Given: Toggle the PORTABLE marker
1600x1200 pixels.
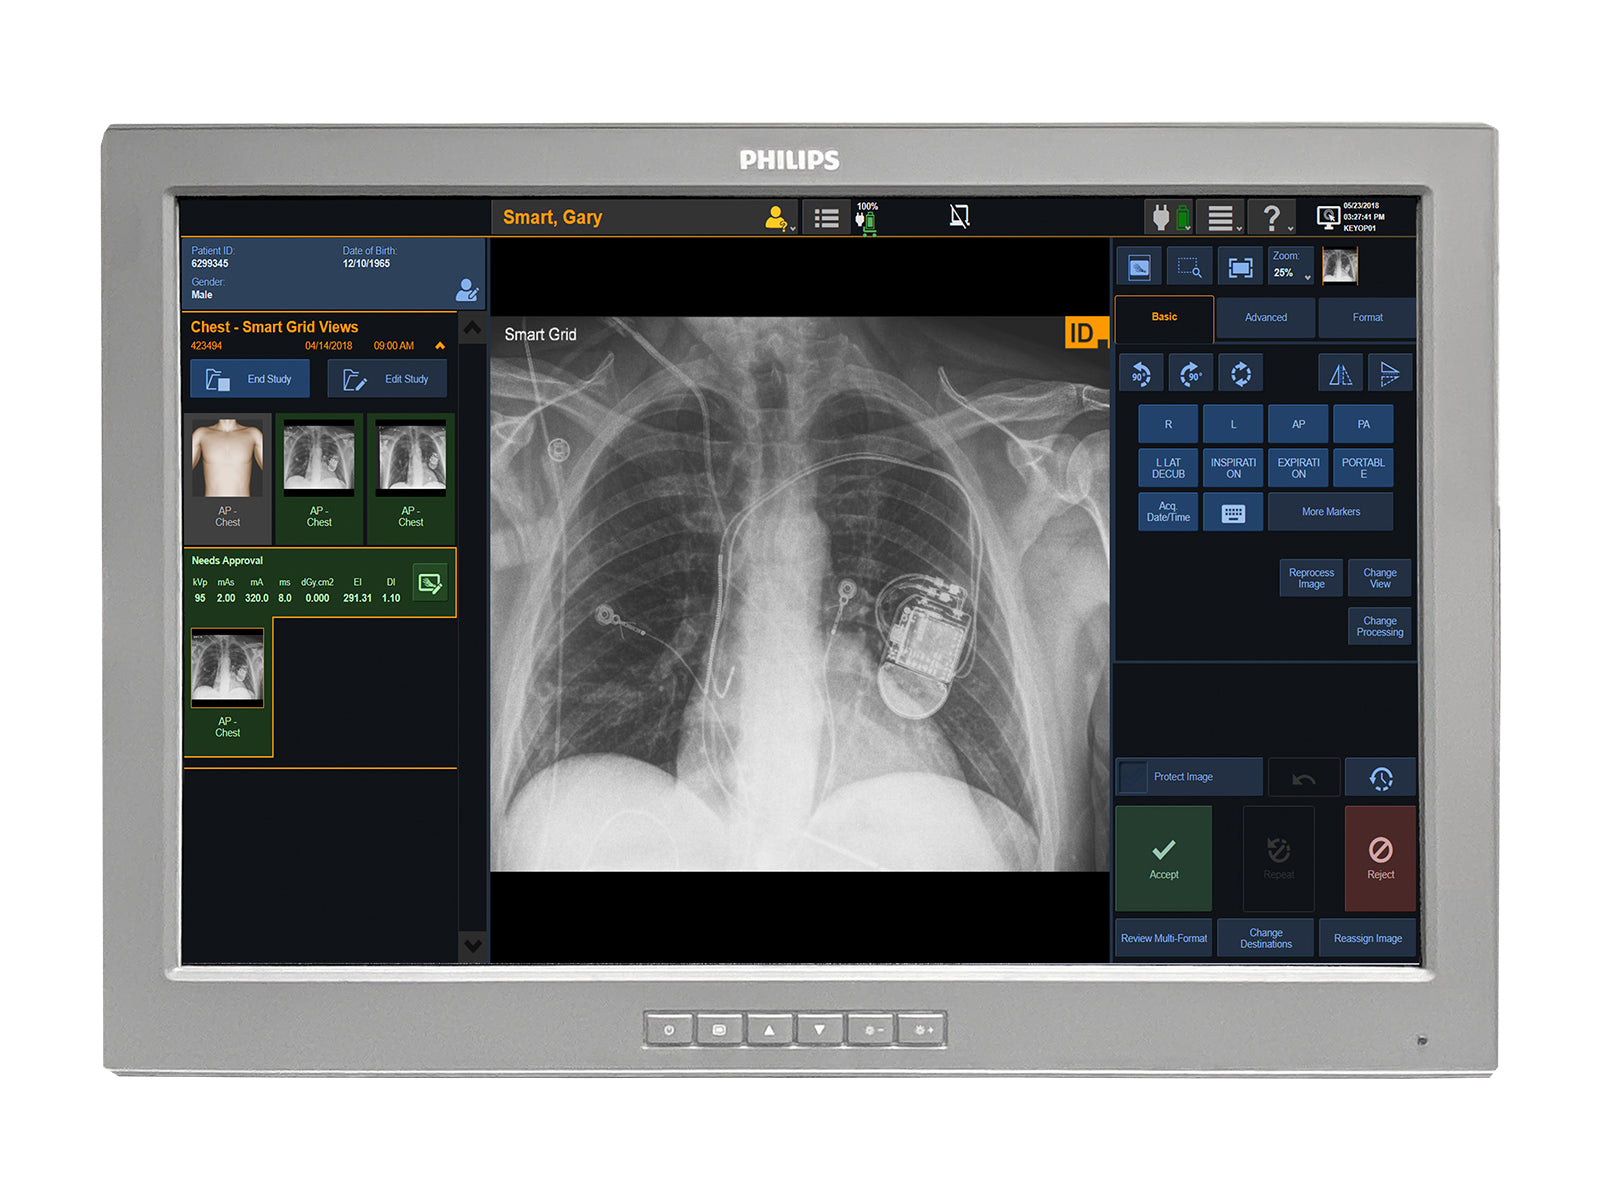Looking at the screenshot, I should click(1364, 467).
